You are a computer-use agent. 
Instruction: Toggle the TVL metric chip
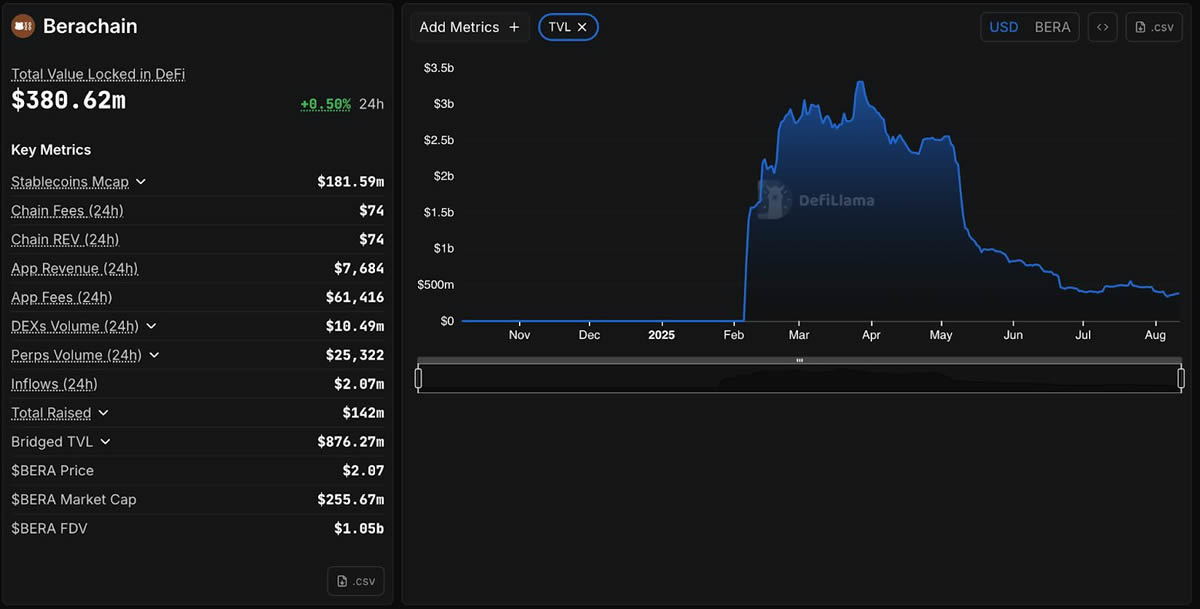click(559, 27)
